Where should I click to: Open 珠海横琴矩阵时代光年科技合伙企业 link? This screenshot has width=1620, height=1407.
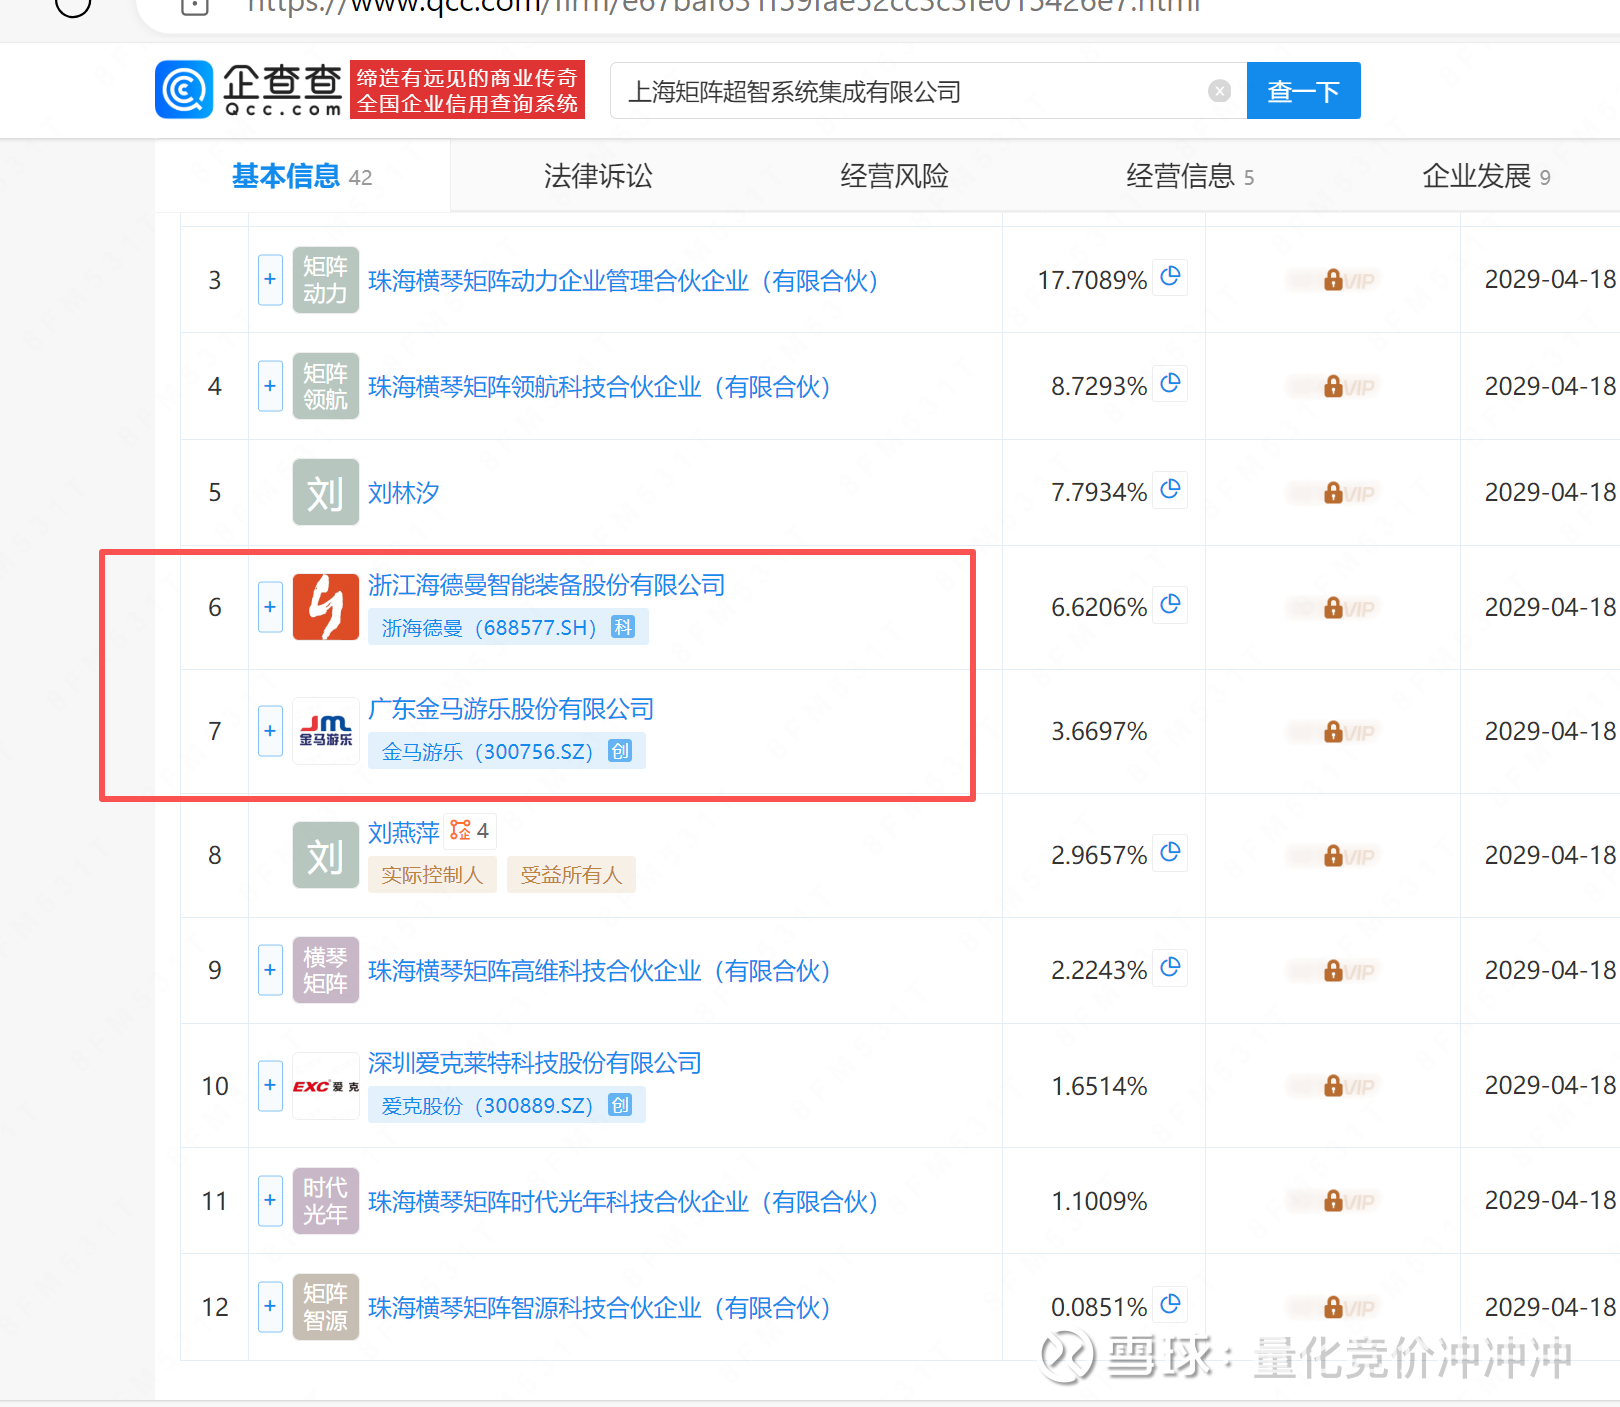pyautogui.click(x=623, y=1201)
